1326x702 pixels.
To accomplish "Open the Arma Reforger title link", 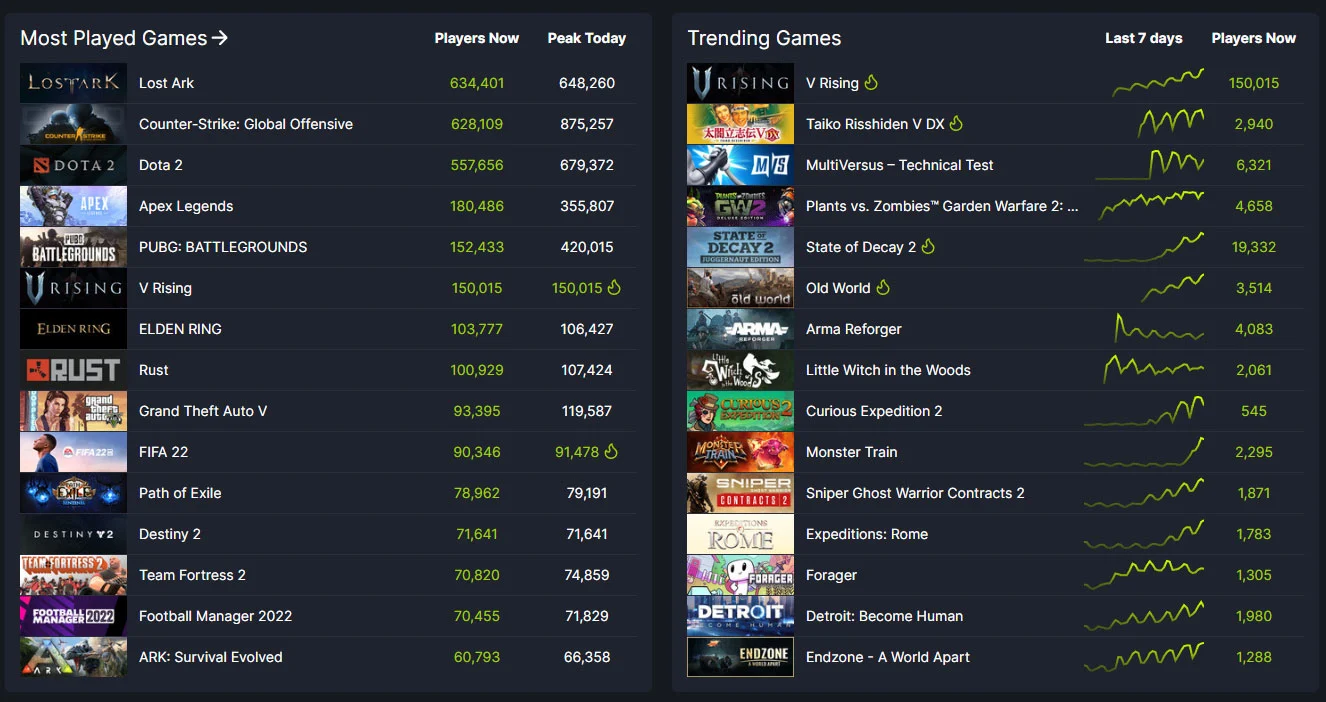I will tap(854, 329).
